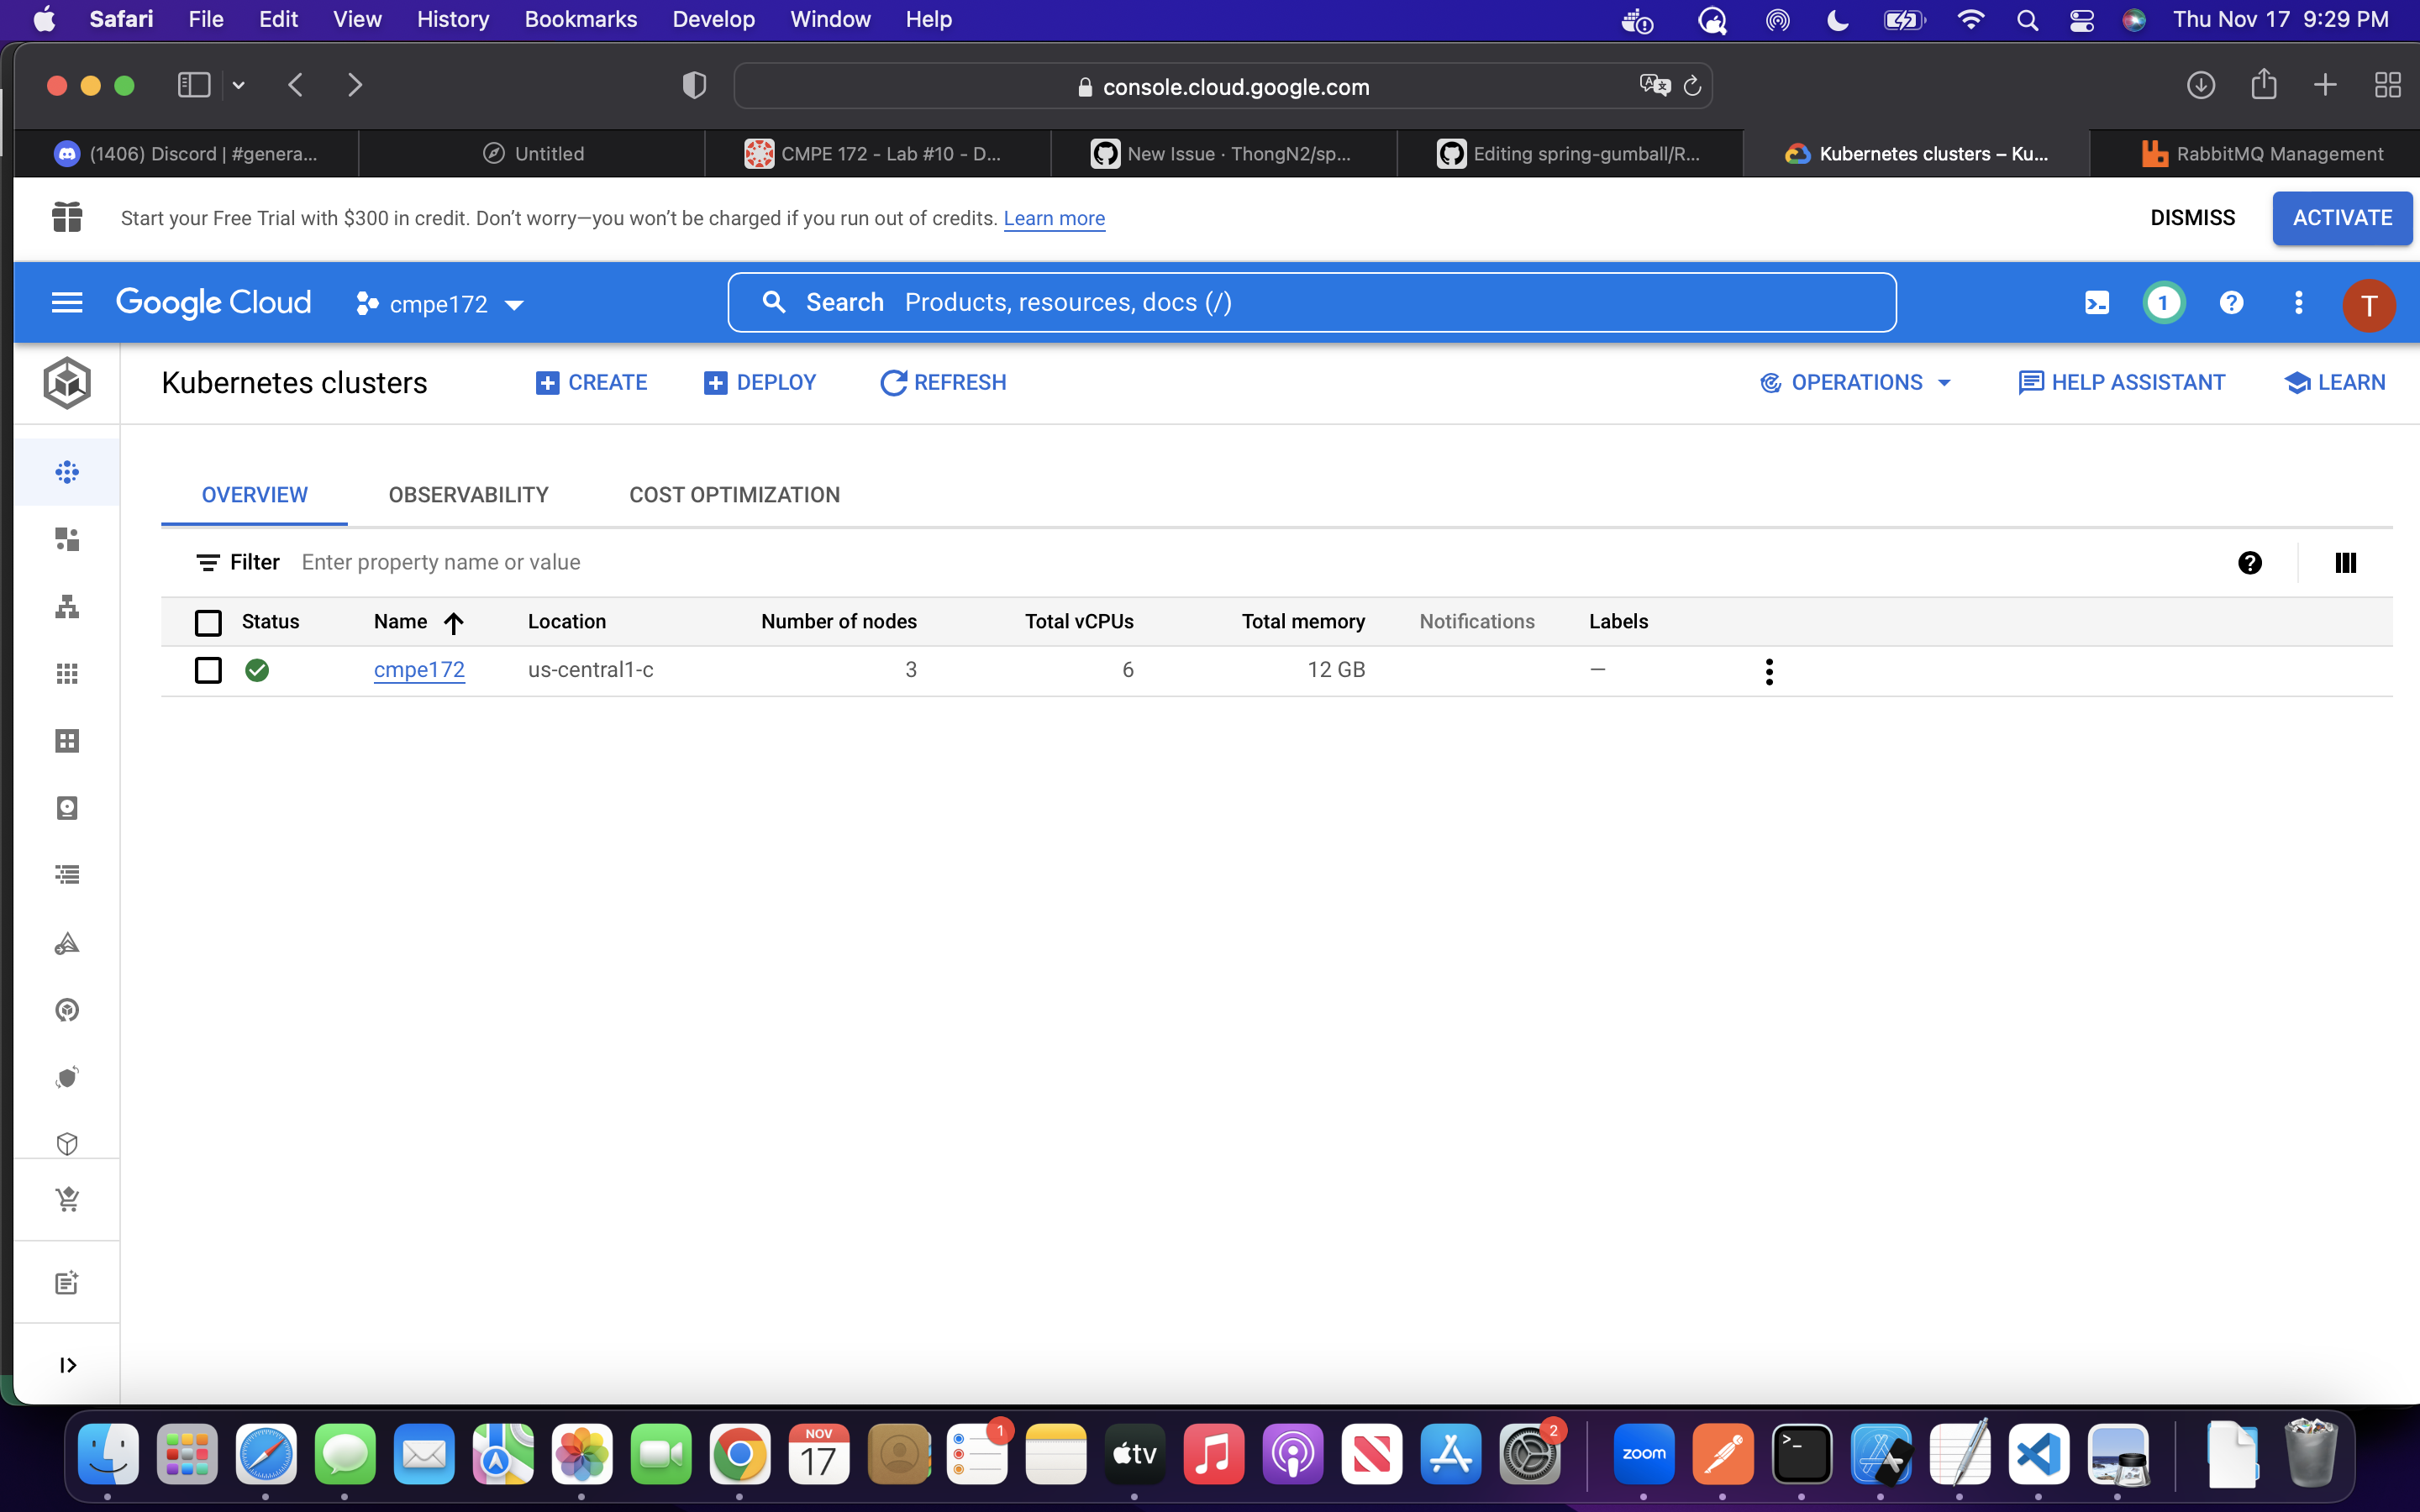Toggle Name column sort arrow
The height and width of the screenshot is (1512, 2420).
453,623
